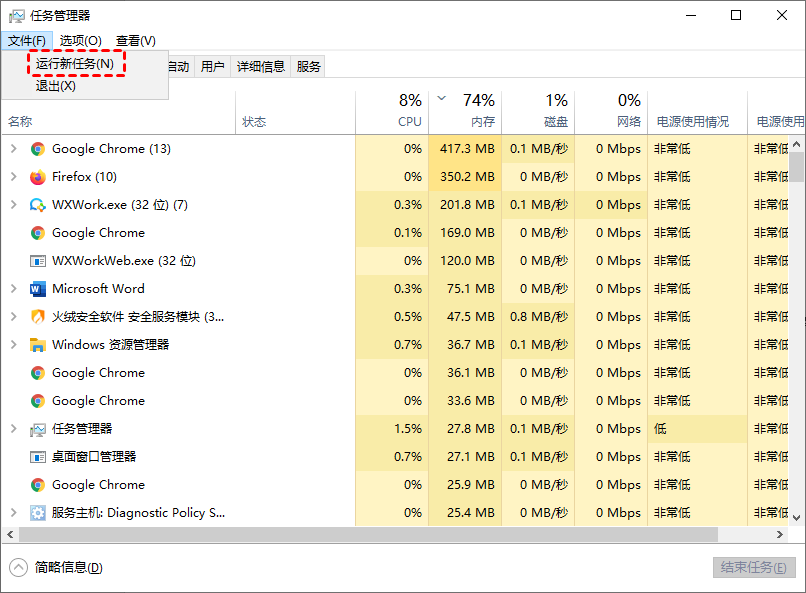
Task: Click the 201.8 MB memory cell
Action: point(465,205)
